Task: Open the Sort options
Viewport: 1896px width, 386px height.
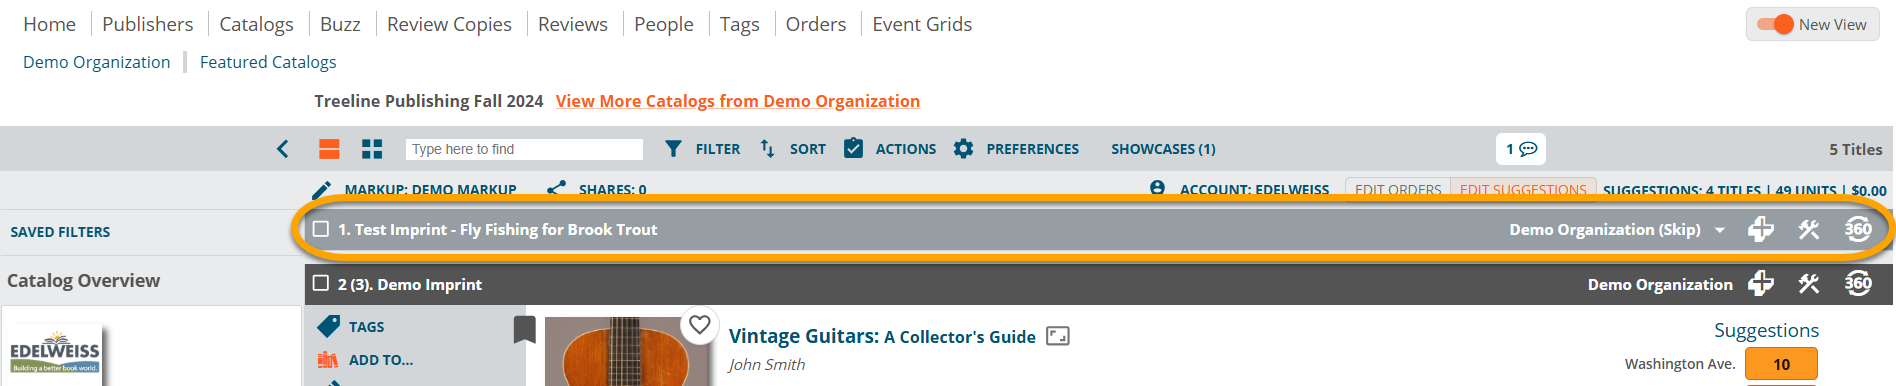Action: pos(793,149)
